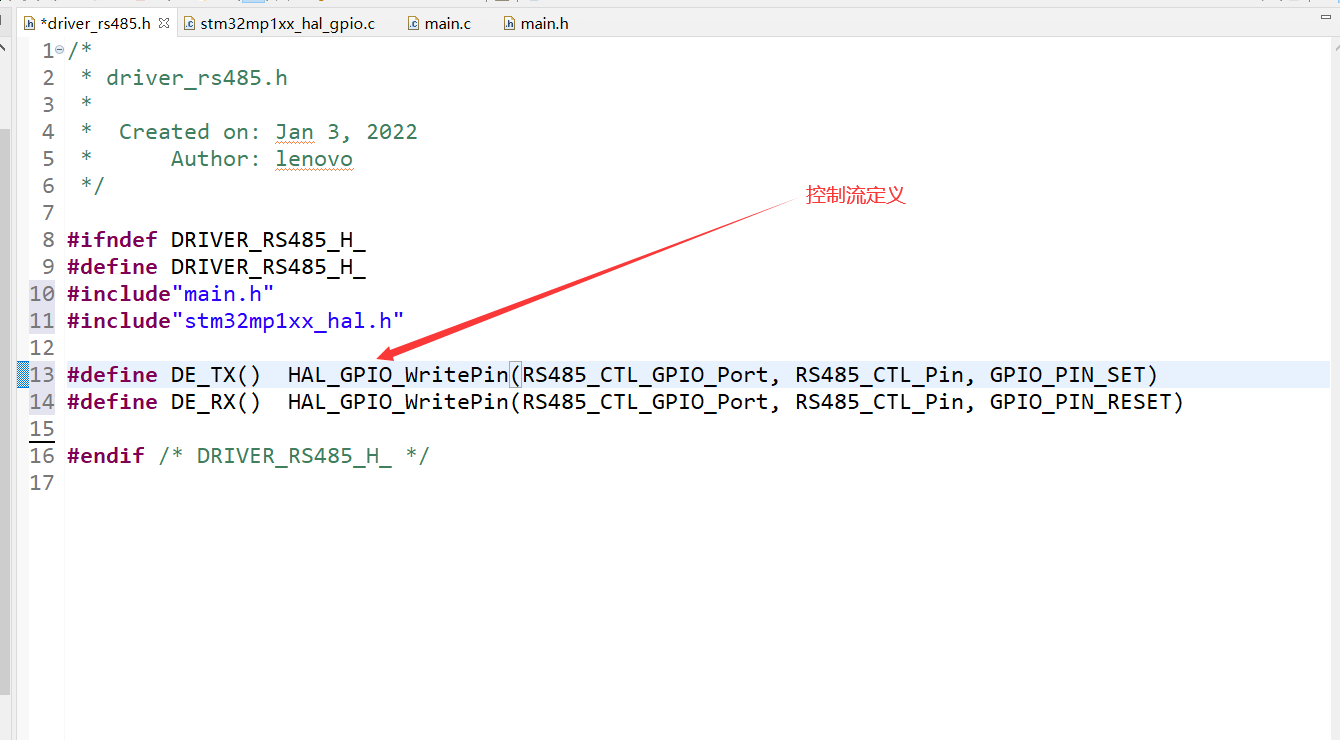Click GPIO_PIN_RESET argument
The image size is (1340, 740).
1080,401
